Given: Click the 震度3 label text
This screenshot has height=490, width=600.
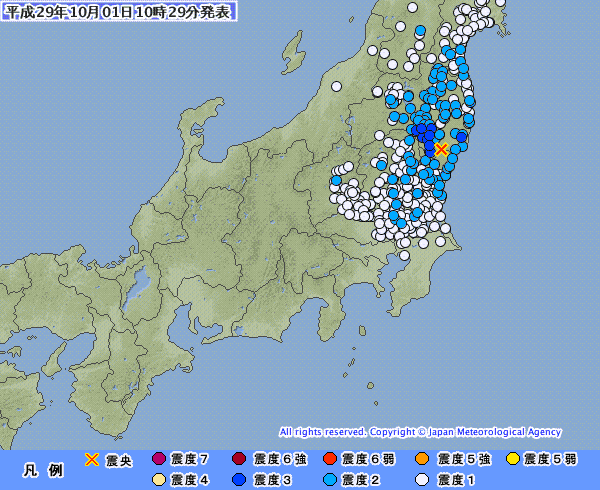Looking at the screenshot, I should (x=273, y=480).
